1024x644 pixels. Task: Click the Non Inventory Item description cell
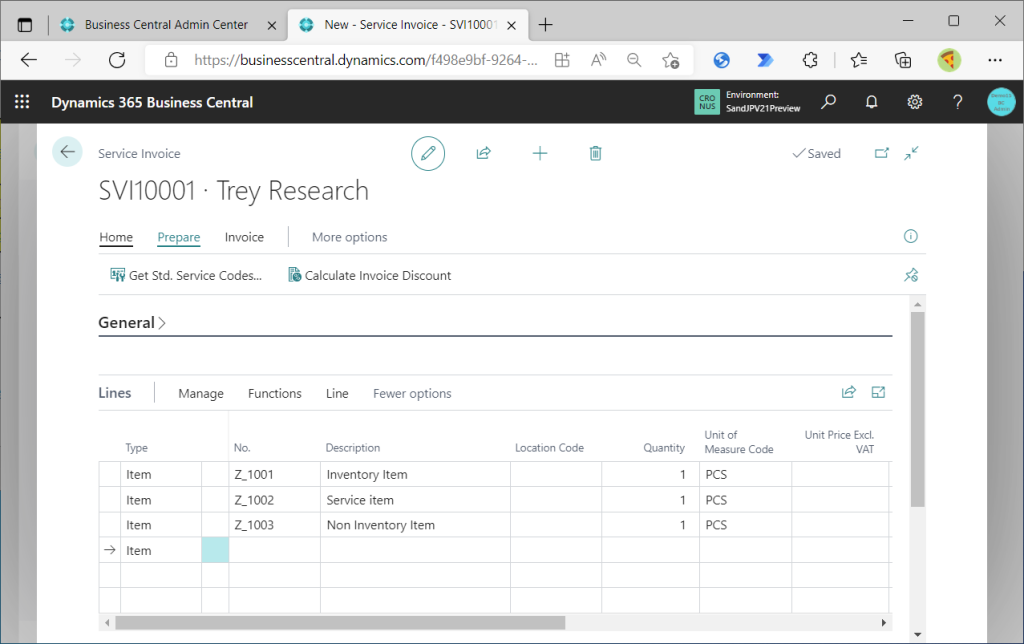(415, 525)
